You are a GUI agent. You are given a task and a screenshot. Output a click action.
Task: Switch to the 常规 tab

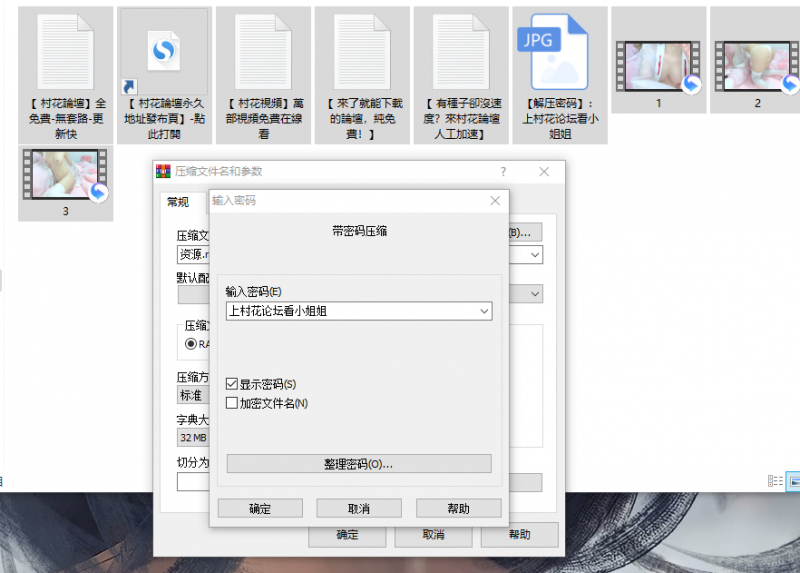point(178,202)
